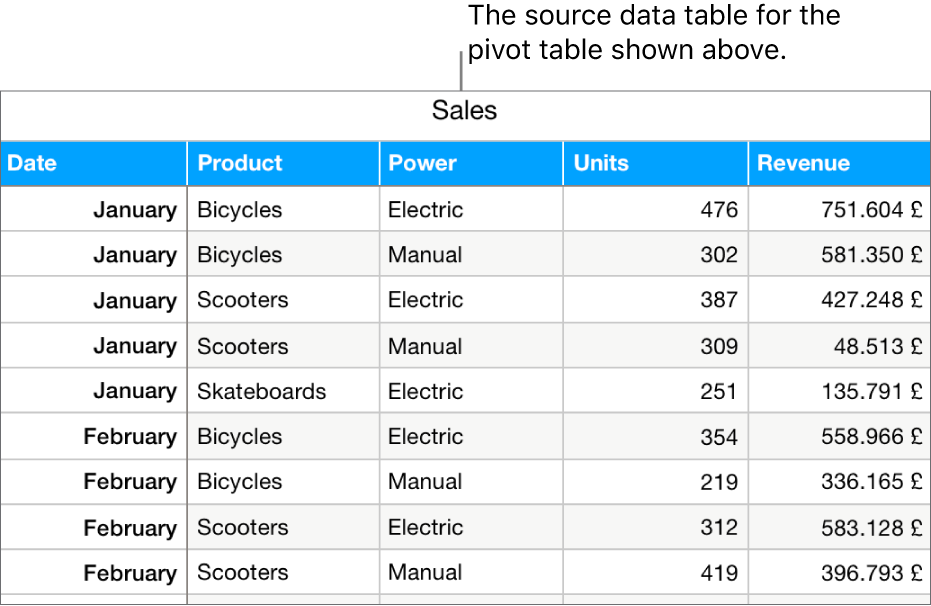Screen dimensions: 931x606
Task: Select the Date column header
Action: [93, 163]
